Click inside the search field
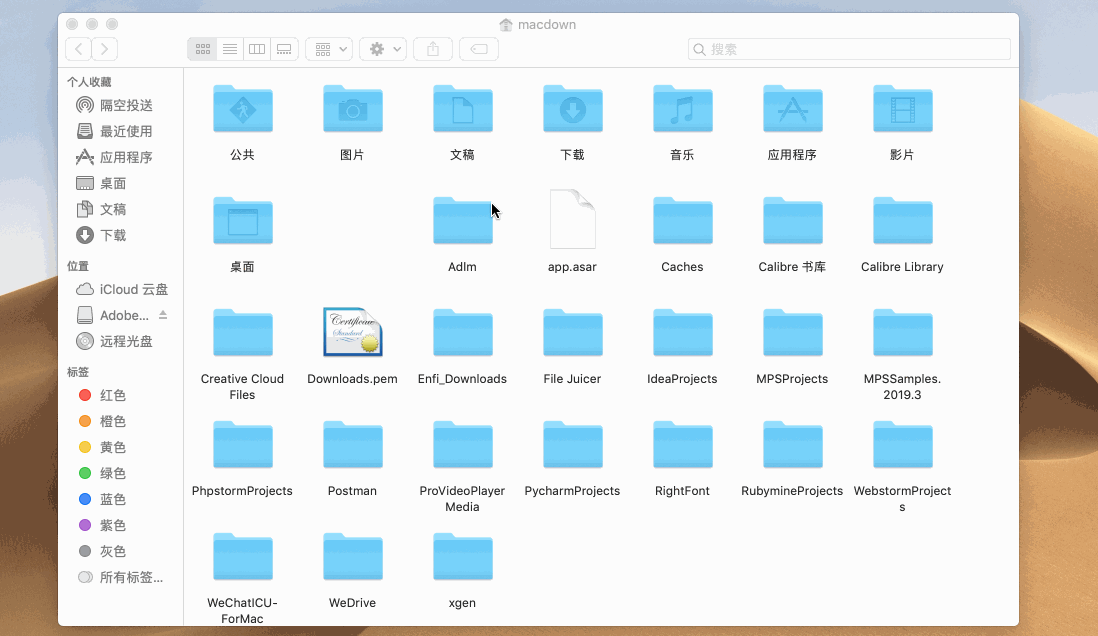The image size is (1098, 636). 848,48
